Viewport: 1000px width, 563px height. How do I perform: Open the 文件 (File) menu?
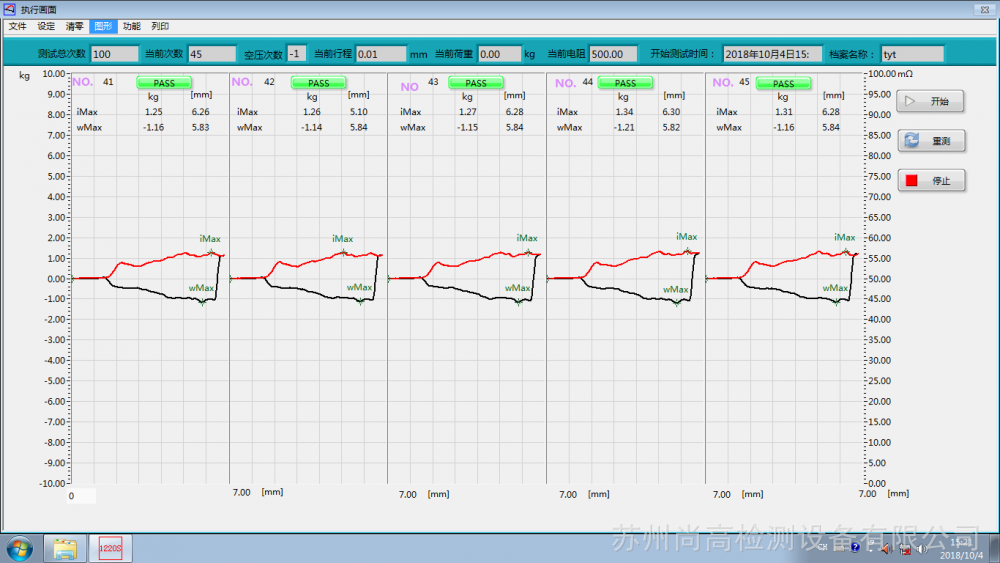[17, 26]
